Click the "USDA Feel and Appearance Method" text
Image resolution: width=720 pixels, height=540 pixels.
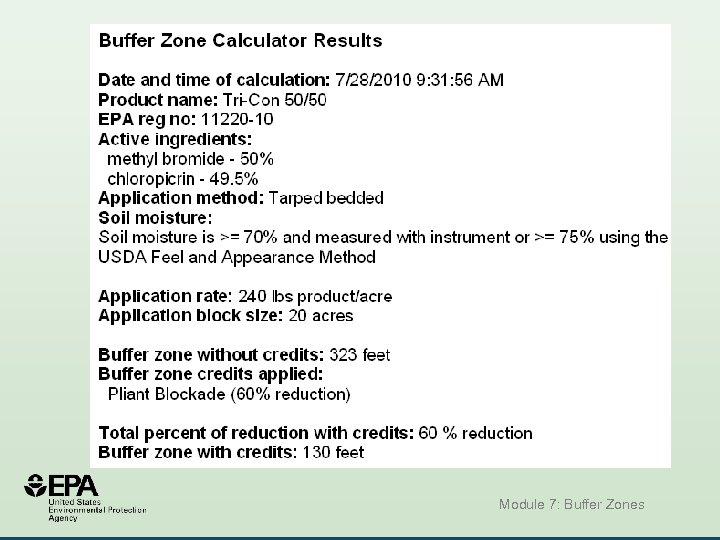[236, 257]
